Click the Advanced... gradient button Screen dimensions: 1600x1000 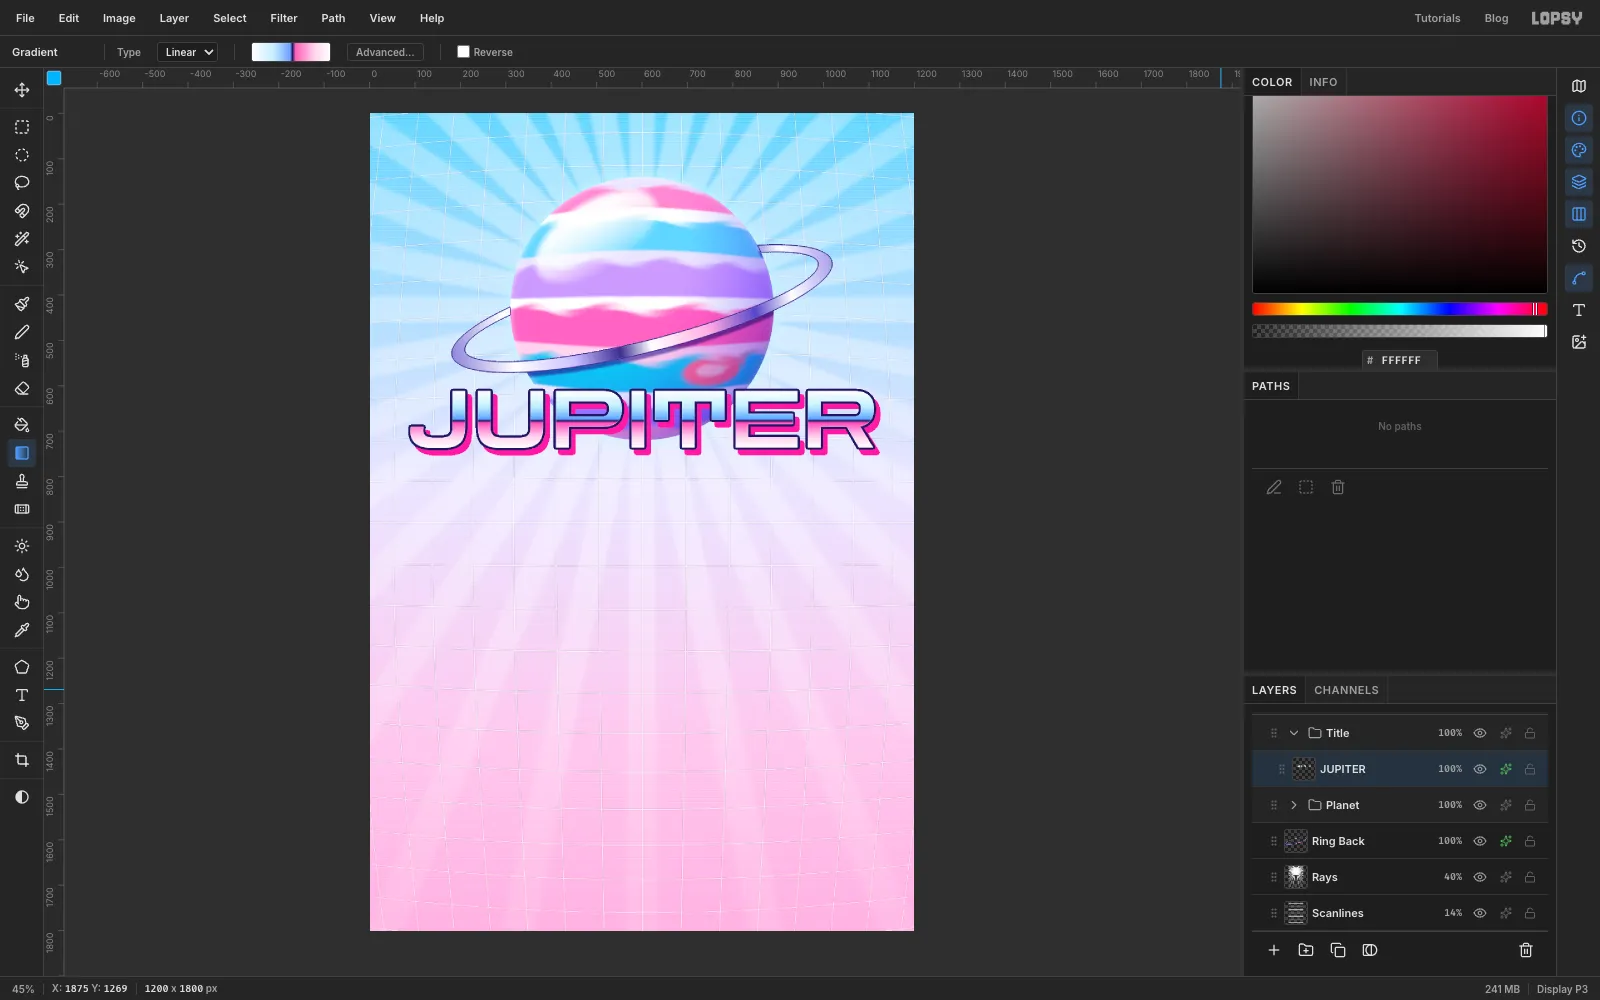385,52
